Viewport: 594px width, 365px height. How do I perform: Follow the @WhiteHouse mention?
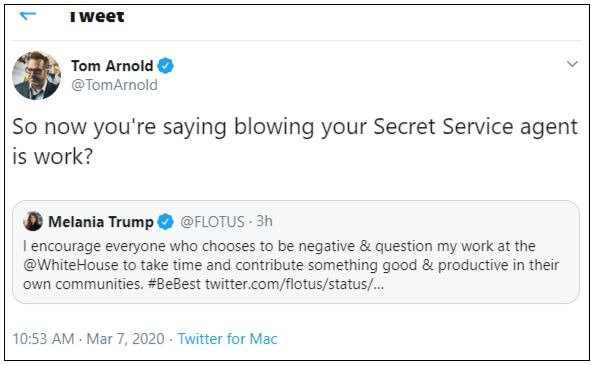pyautogui.click(x=71, y=265)
